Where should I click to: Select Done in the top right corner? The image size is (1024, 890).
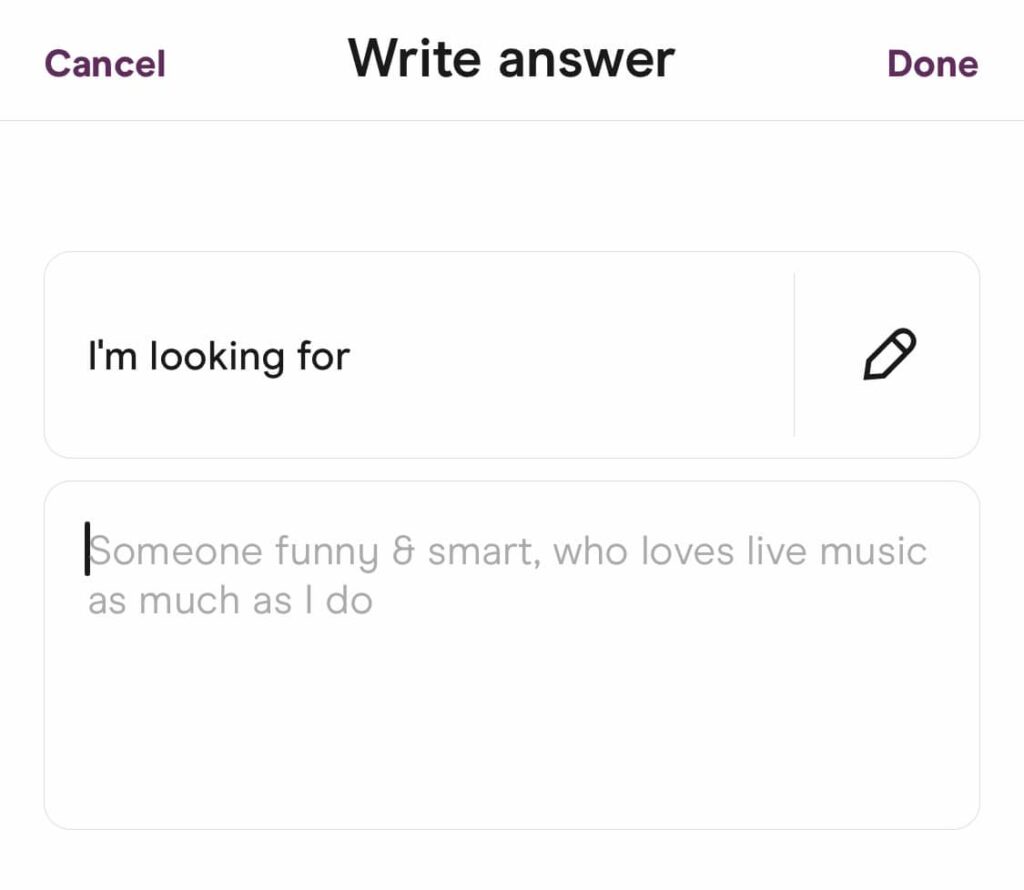(x=933, y=62)
